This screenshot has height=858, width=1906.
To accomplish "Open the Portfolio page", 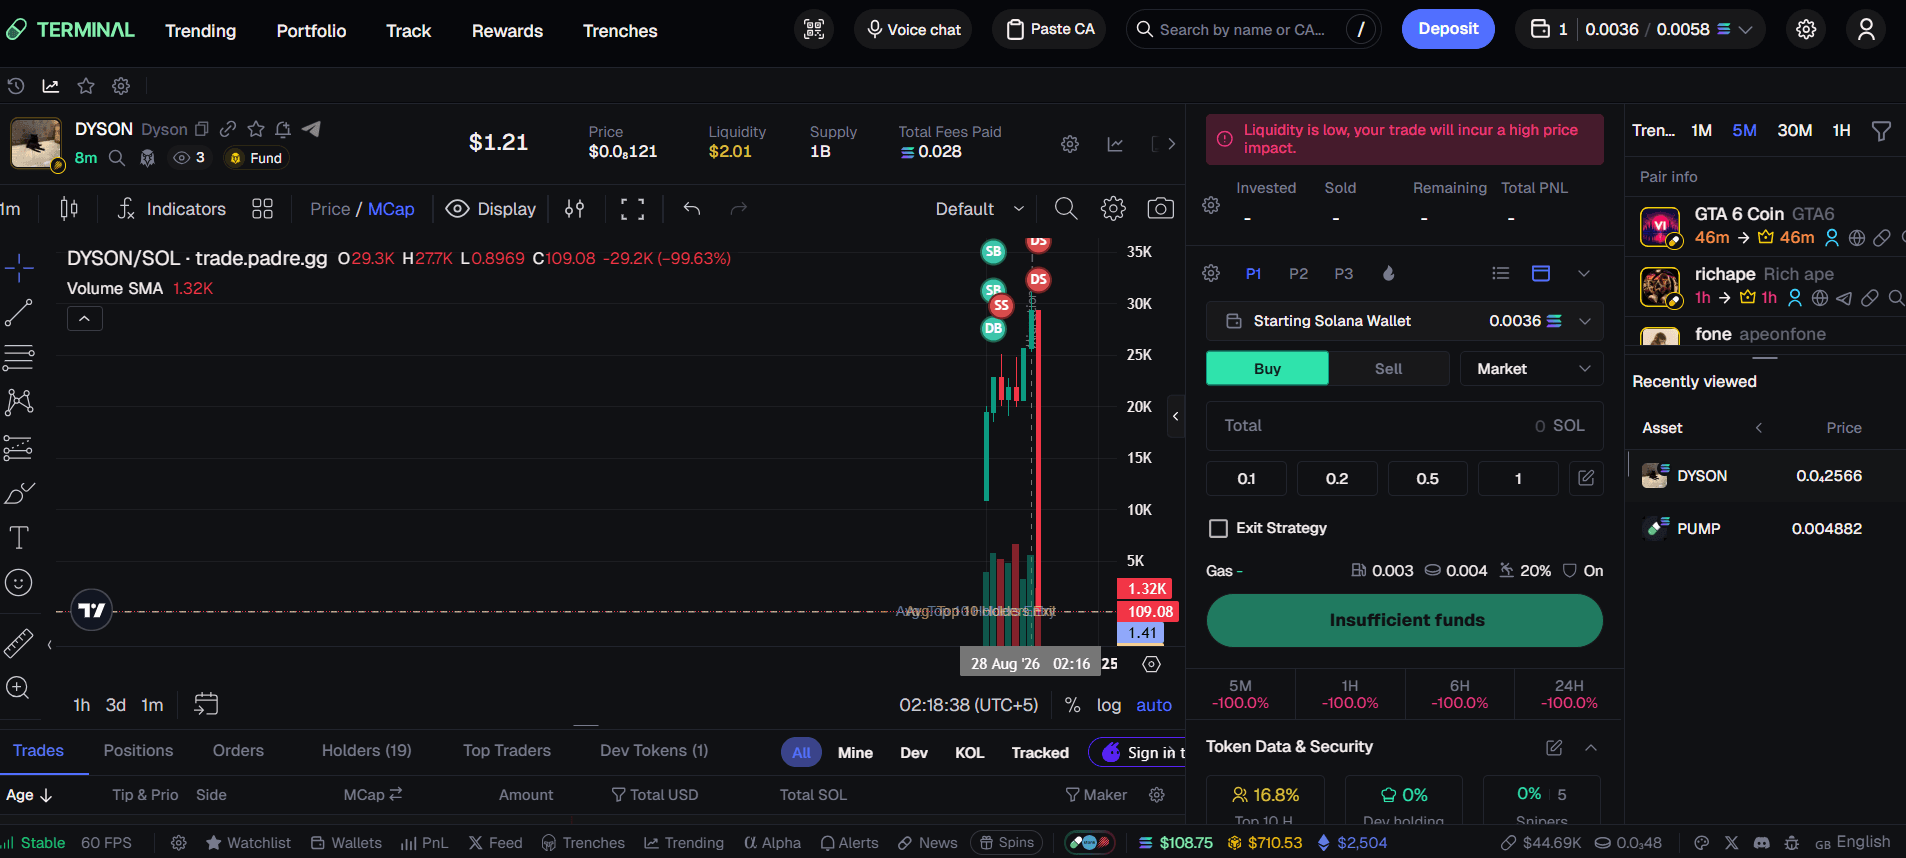I will [311, 31].
